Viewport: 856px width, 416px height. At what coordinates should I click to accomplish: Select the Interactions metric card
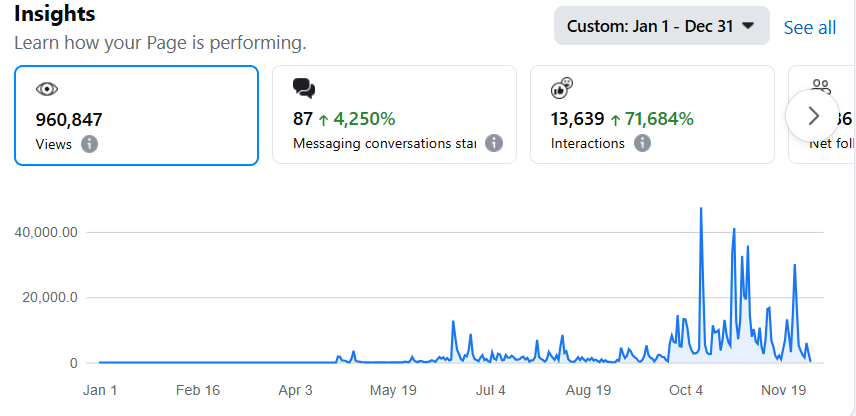pos(652,115)
